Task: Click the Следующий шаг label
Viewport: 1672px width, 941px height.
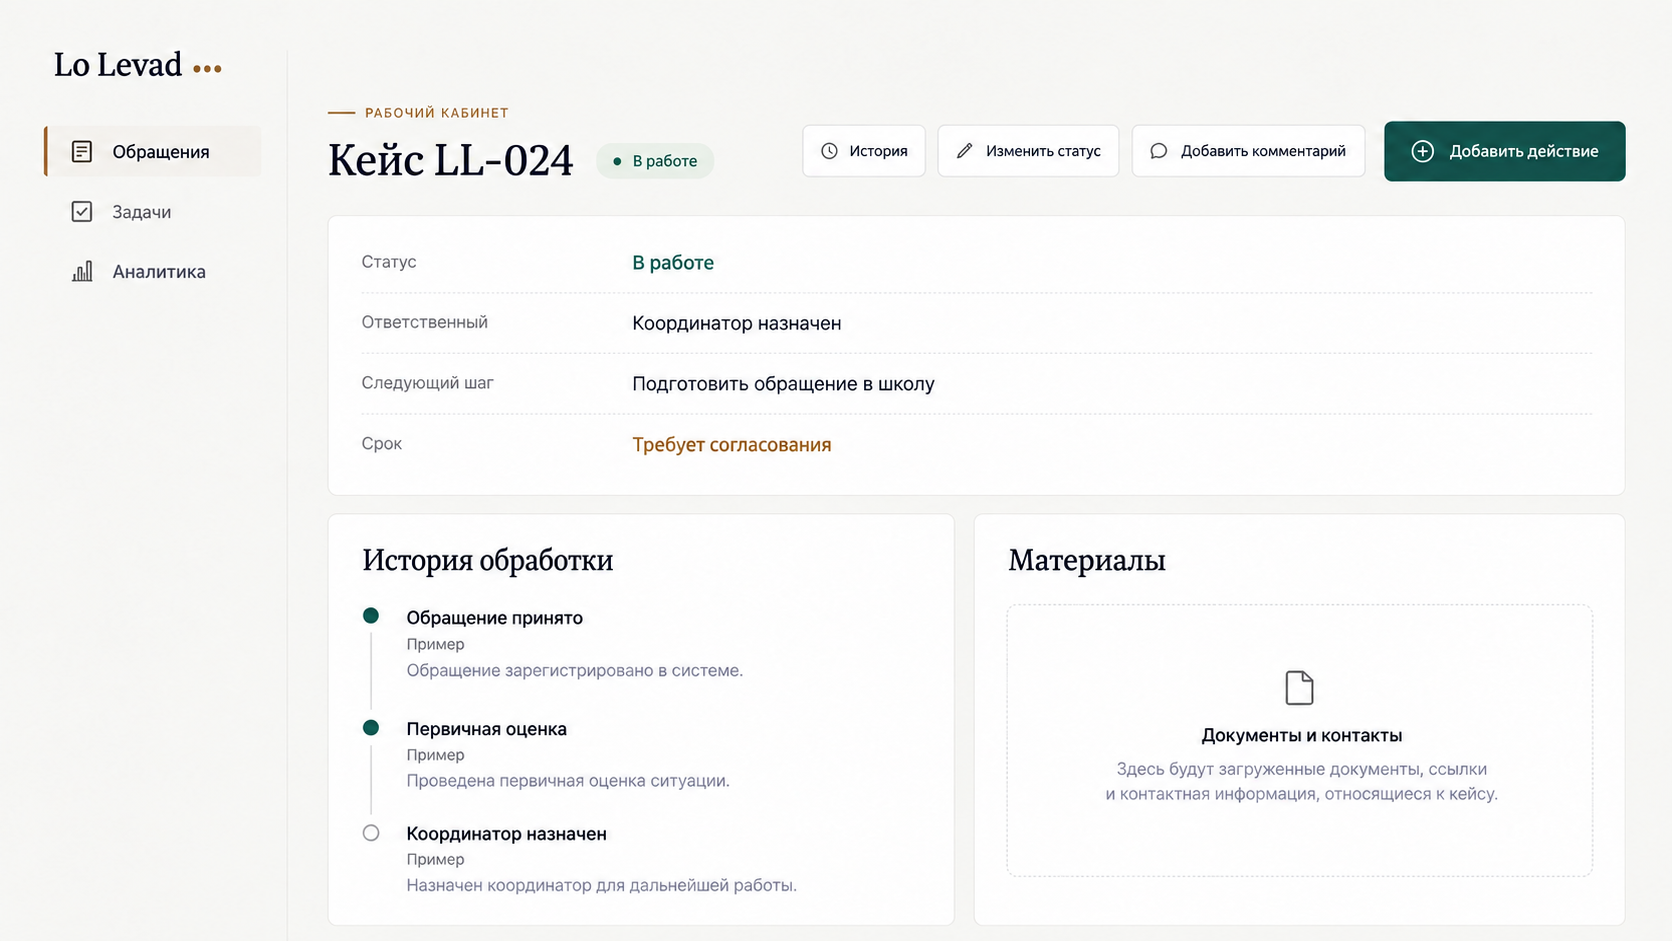Action: (427, 383)
